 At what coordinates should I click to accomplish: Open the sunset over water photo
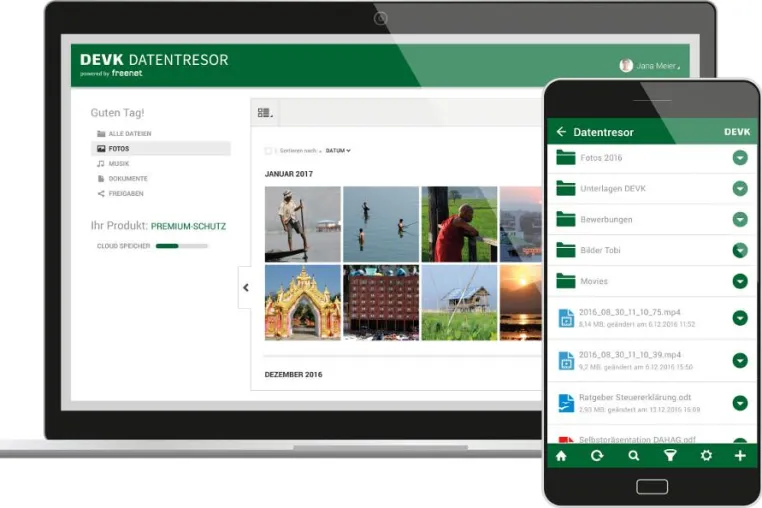(521, 302)
